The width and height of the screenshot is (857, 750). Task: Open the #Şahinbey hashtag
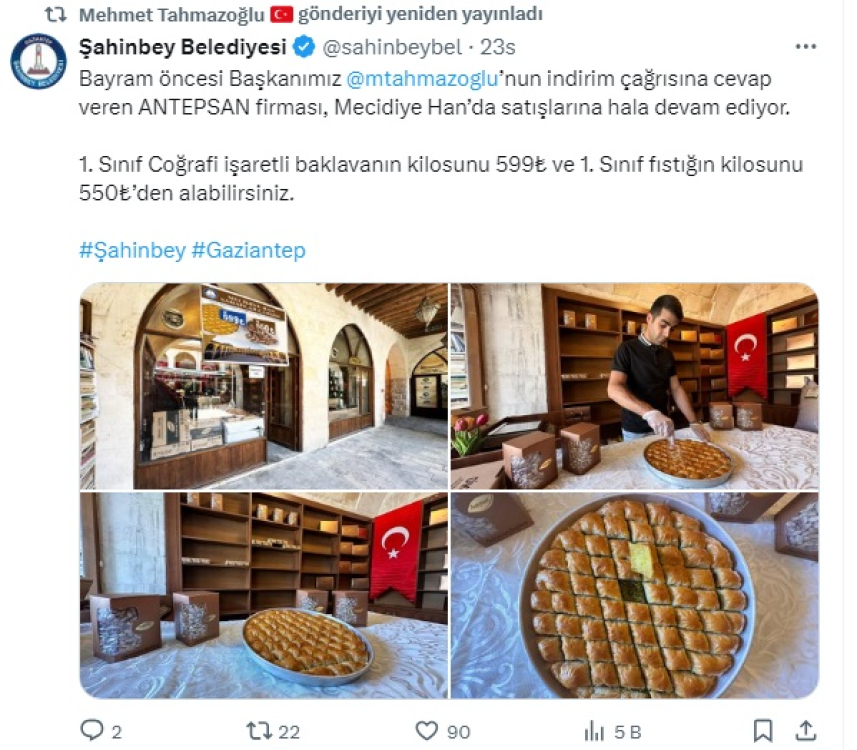pos(132,250)
